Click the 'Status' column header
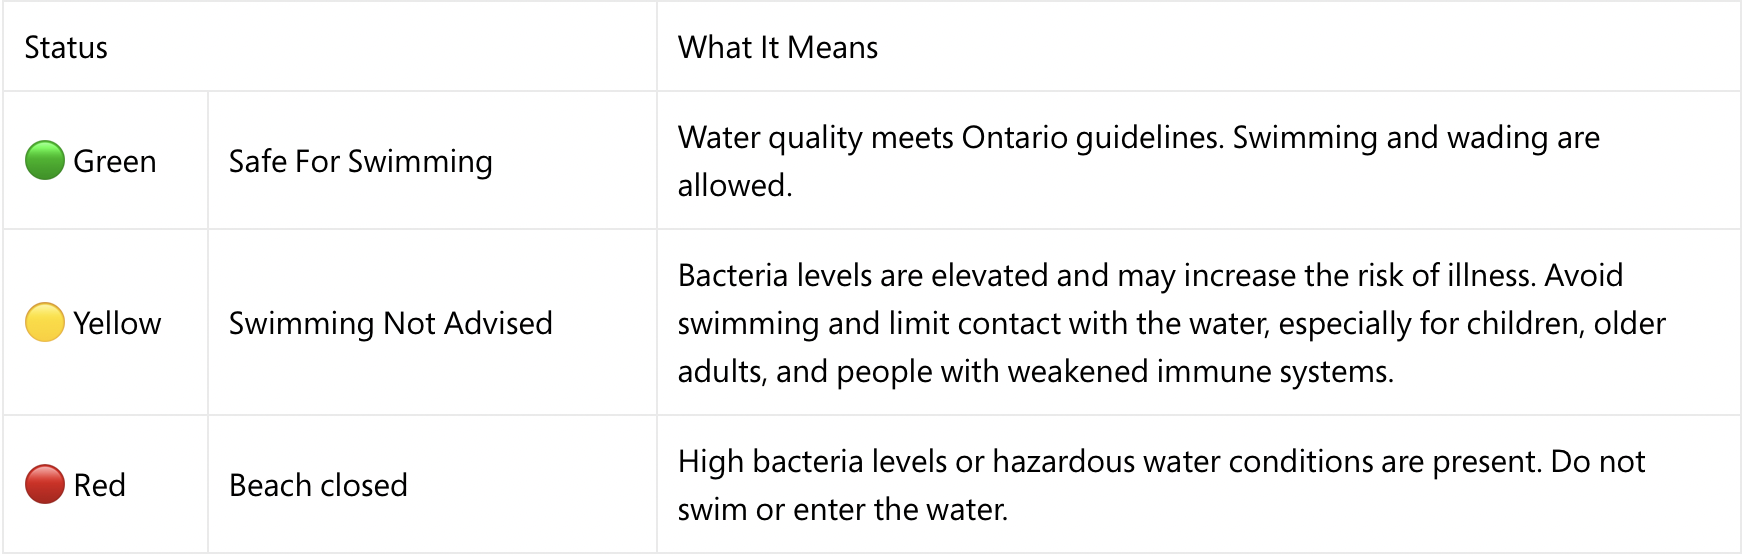This screenshot has width=1742, height=556. click(66, 47)
